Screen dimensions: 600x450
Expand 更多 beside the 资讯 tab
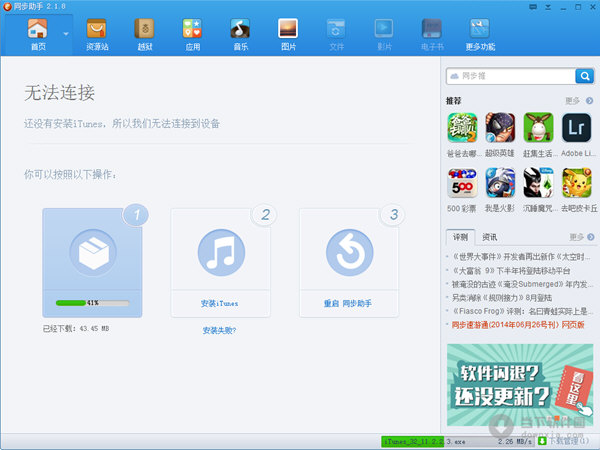tap(576, 238)
